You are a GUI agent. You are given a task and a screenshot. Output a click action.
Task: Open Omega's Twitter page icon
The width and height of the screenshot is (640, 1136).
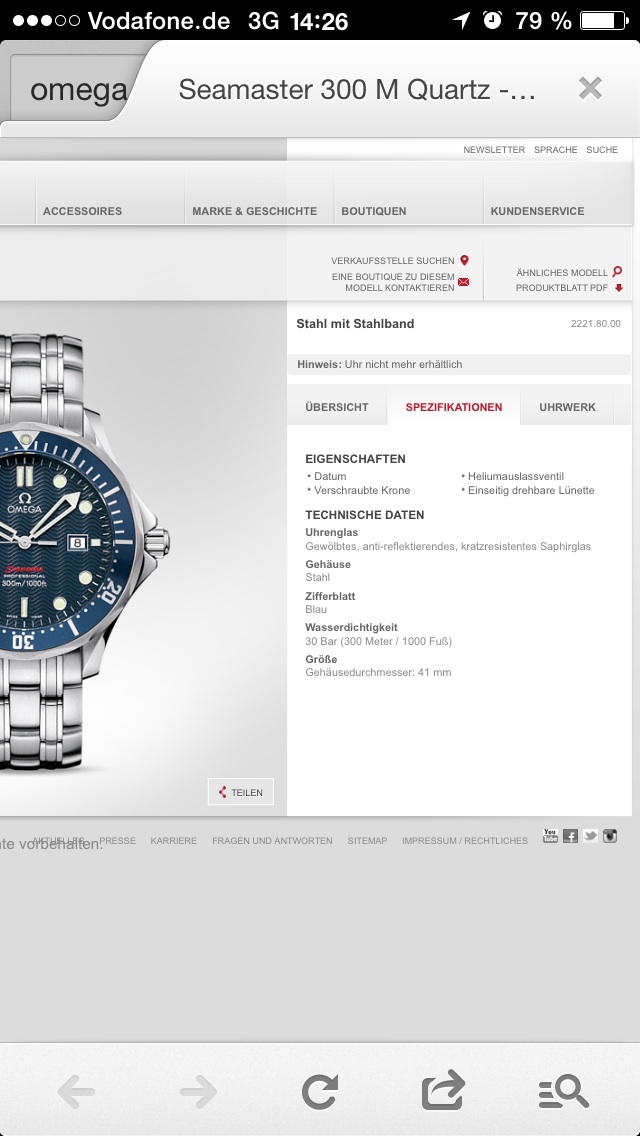click(x=590, y=836)
